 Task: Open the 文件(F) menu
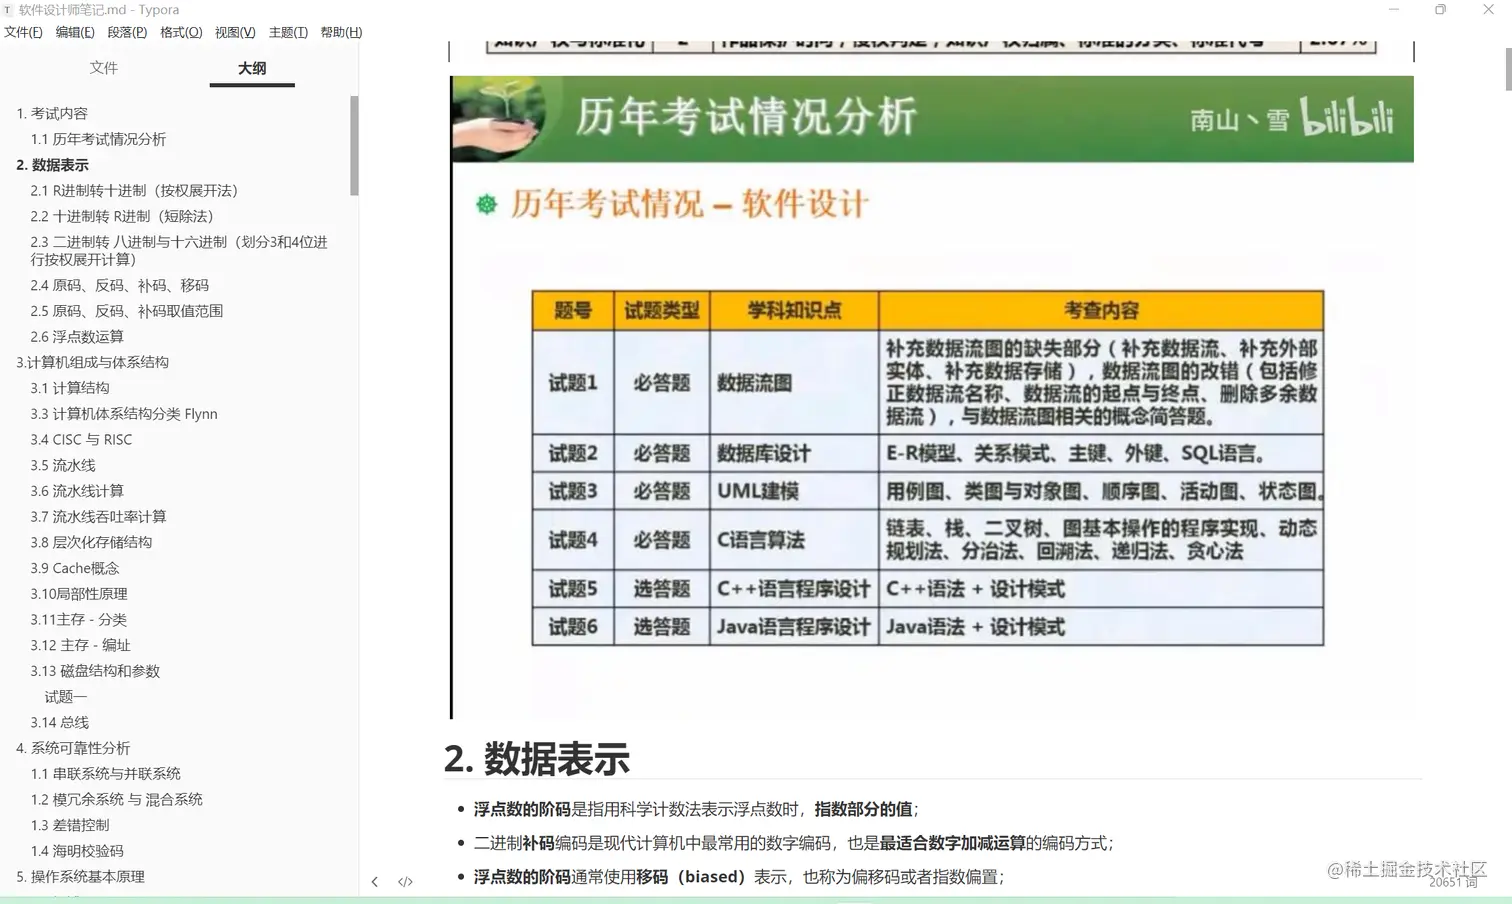pyautogui.click(x=23, y=32)
